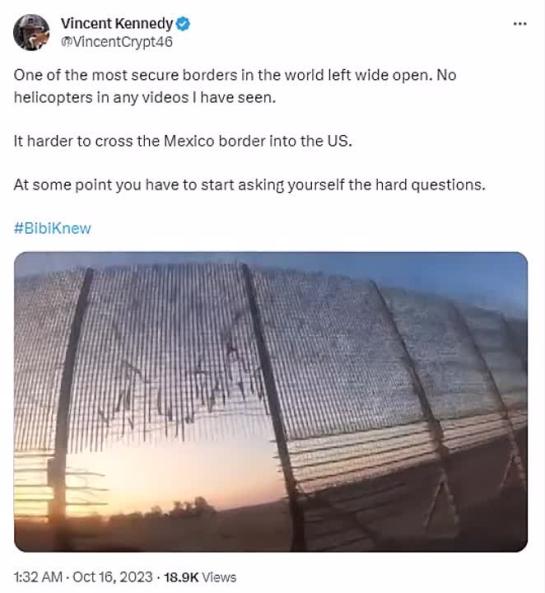Click the Views label

(219, 577)
